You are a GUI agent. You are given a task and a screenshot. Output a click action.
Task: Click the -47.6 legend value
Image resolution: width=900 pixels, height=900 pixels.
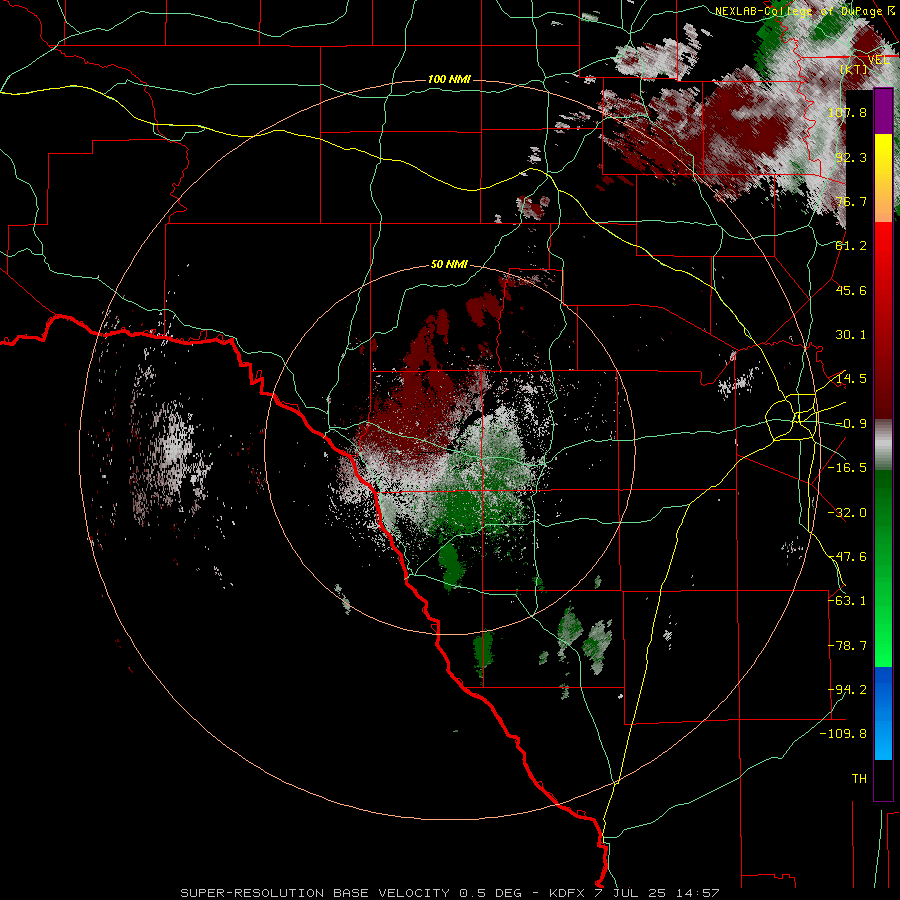pyautogui.click(x=847, y=557)
